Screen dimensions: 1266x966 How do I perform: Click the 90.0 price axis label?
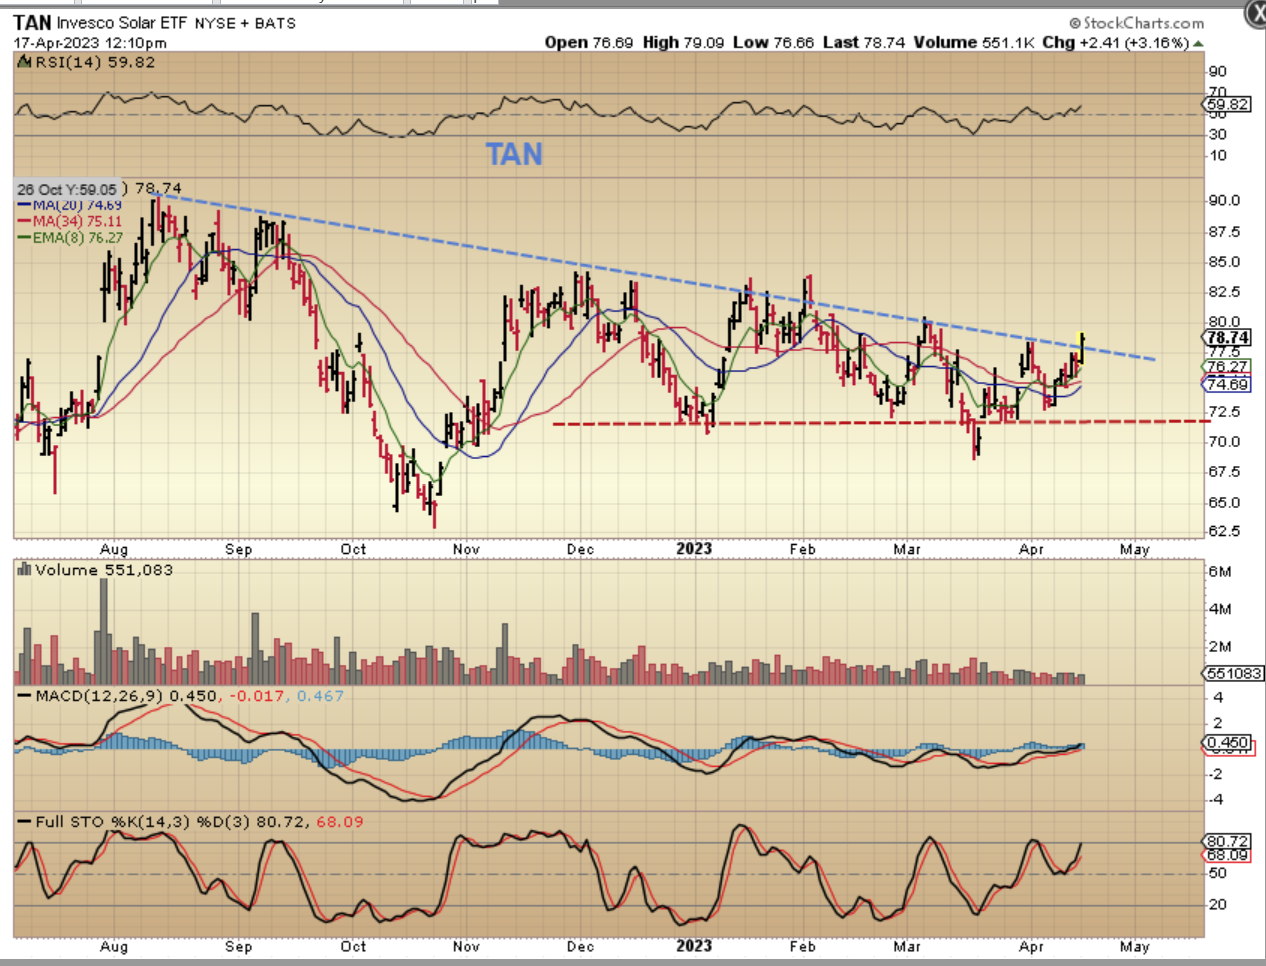[1224, 200]
